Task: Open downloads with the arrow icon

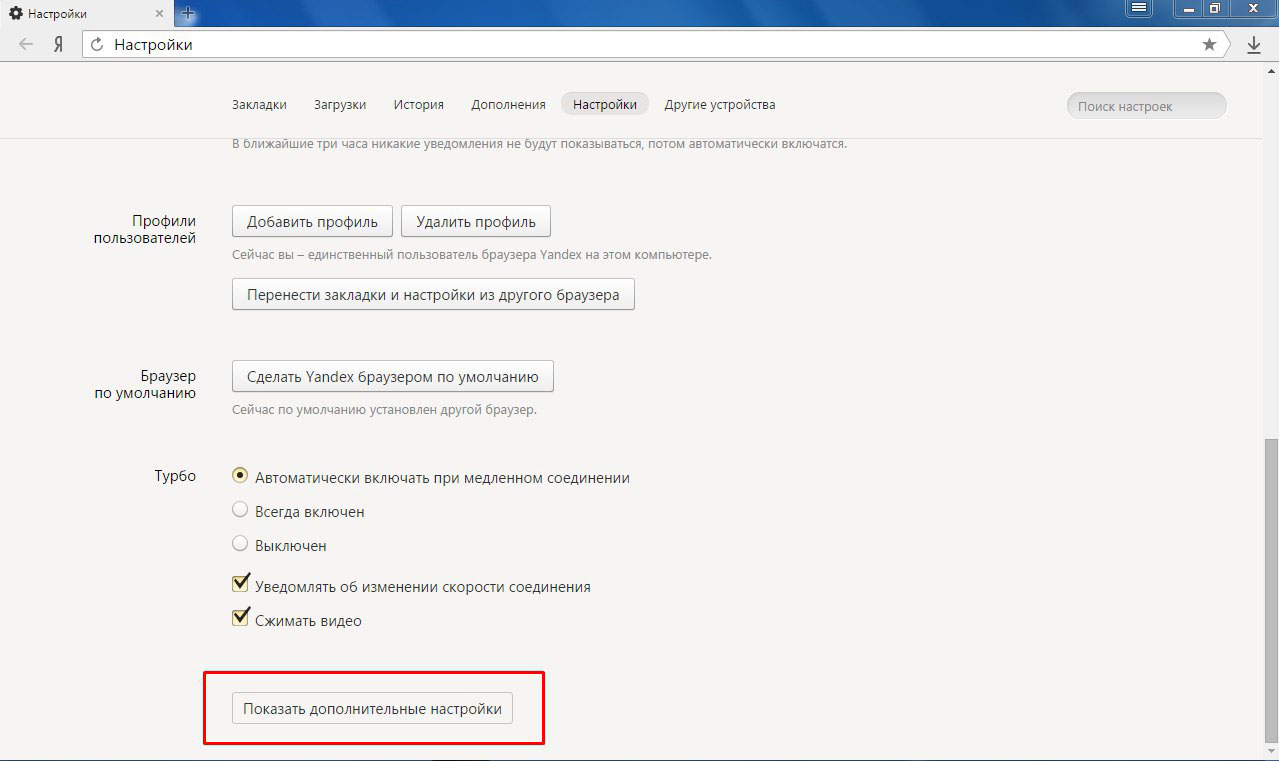Action: (1254, 45)
